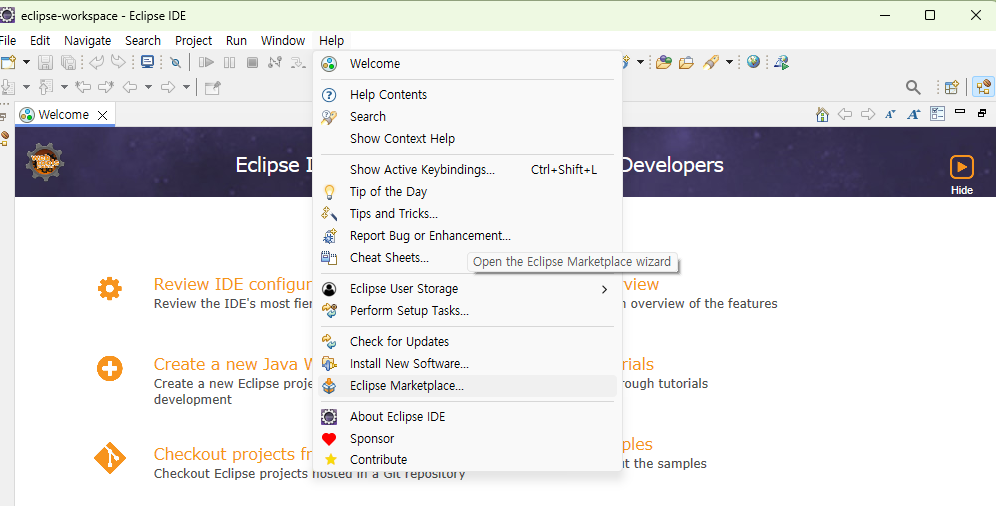The height and width of the screenshot is (506, 996).
Task: Click the Contribute star menu item
Action: (x=467, y=460)
